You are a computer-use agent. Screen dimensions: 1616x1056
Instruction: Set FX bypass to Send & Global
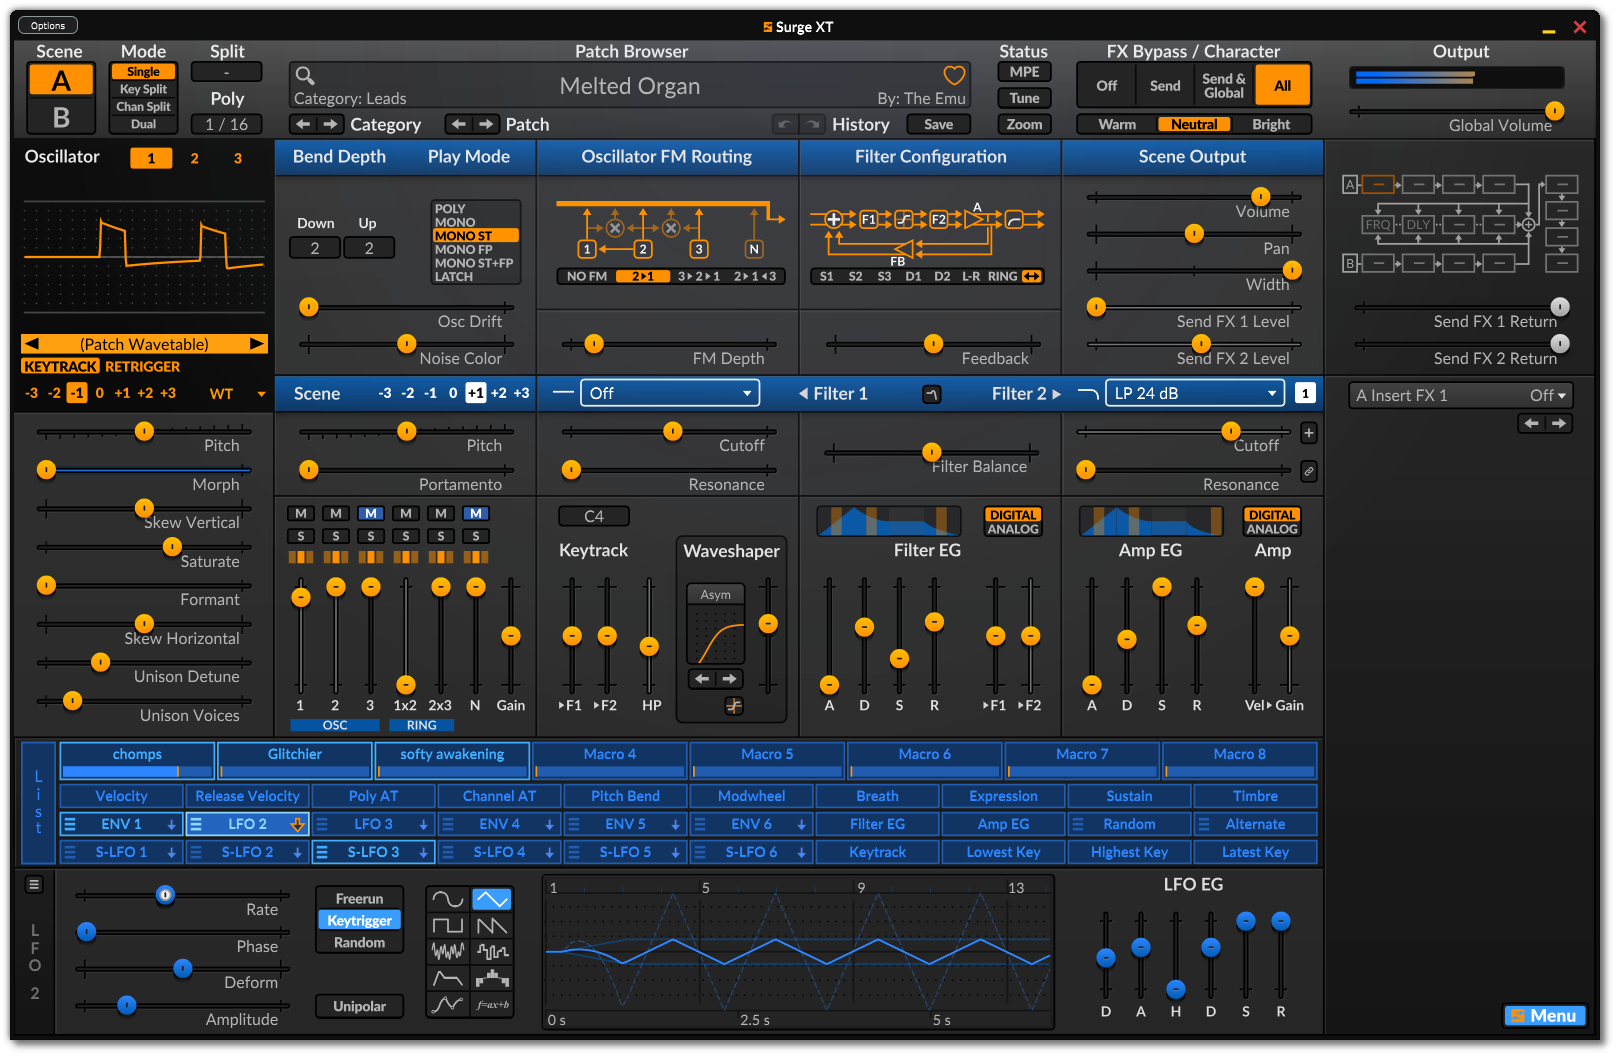[1224, 86]
